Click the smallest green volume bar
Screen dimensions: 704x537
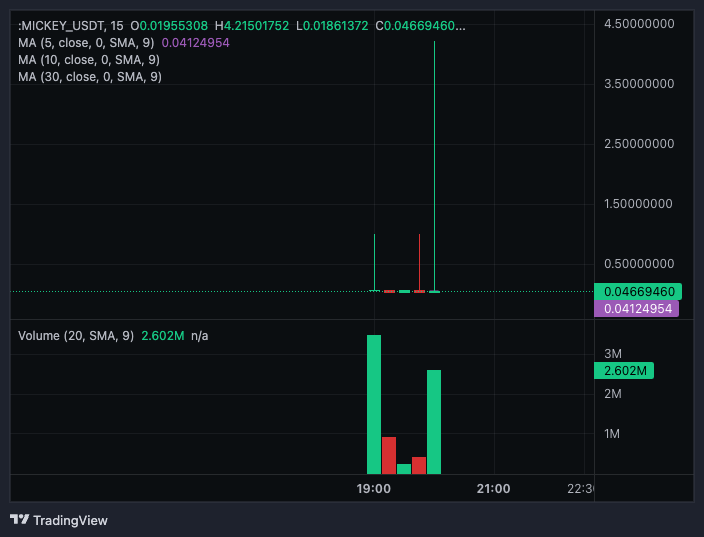click(x=404, y=469)
